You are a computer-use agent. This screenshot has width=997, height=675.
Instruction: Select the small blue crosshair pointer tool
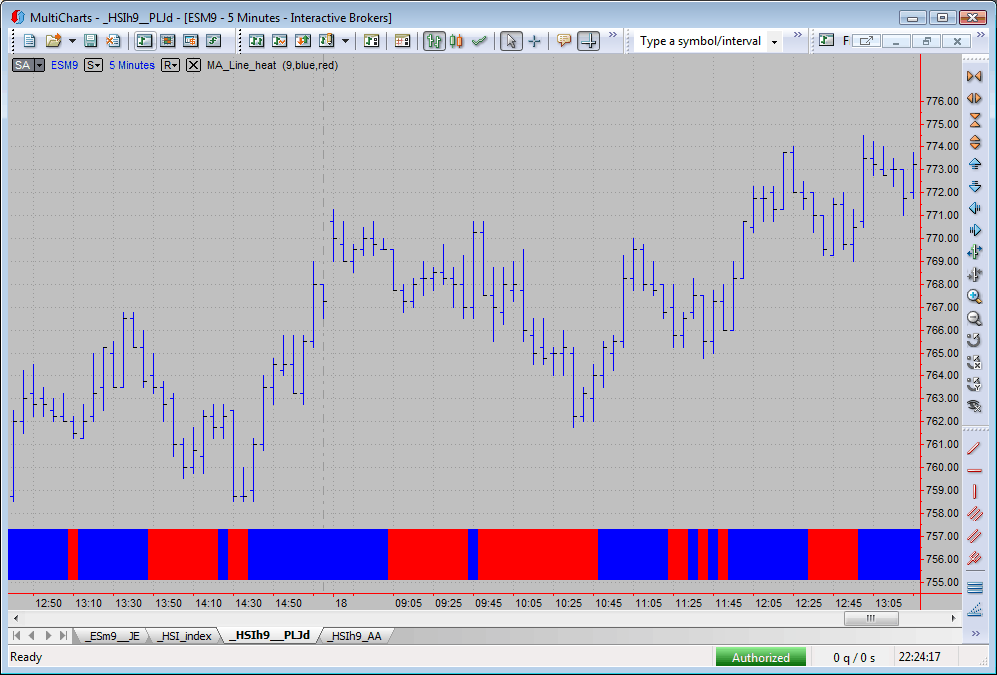coord(534,41)
